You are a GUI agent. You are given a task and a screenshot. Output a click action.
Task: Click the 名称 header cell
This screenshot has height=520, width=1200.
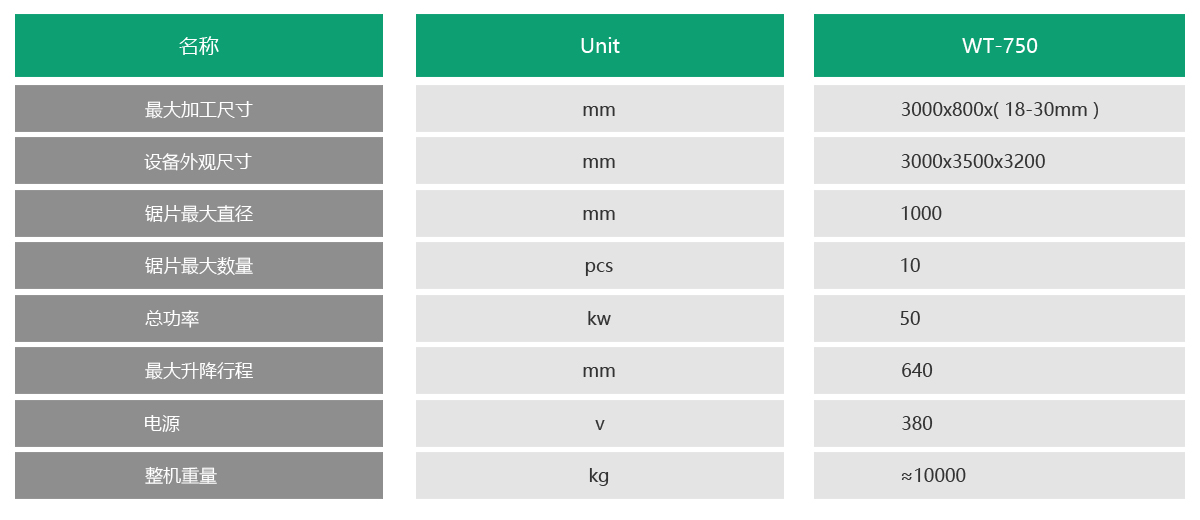coord(199,46)
